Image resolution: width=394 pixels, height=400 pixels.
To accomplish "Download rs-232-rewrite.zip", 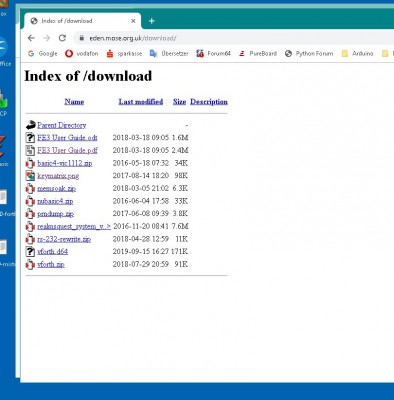I will click(x=64, y=239).
